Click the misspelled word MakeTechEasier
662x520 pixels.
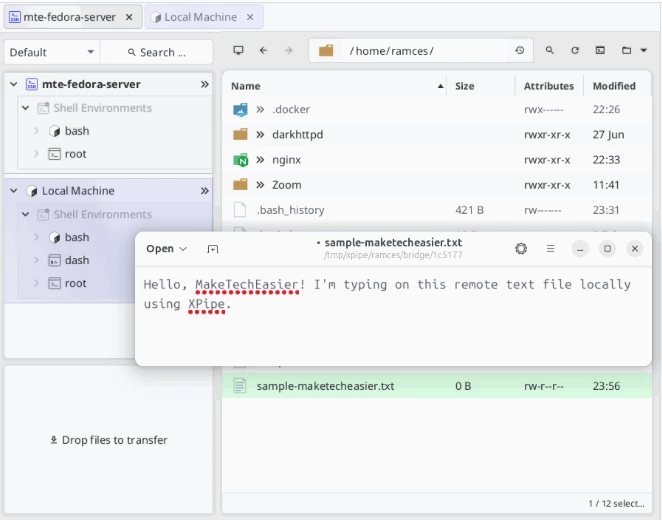click(247, 284)
